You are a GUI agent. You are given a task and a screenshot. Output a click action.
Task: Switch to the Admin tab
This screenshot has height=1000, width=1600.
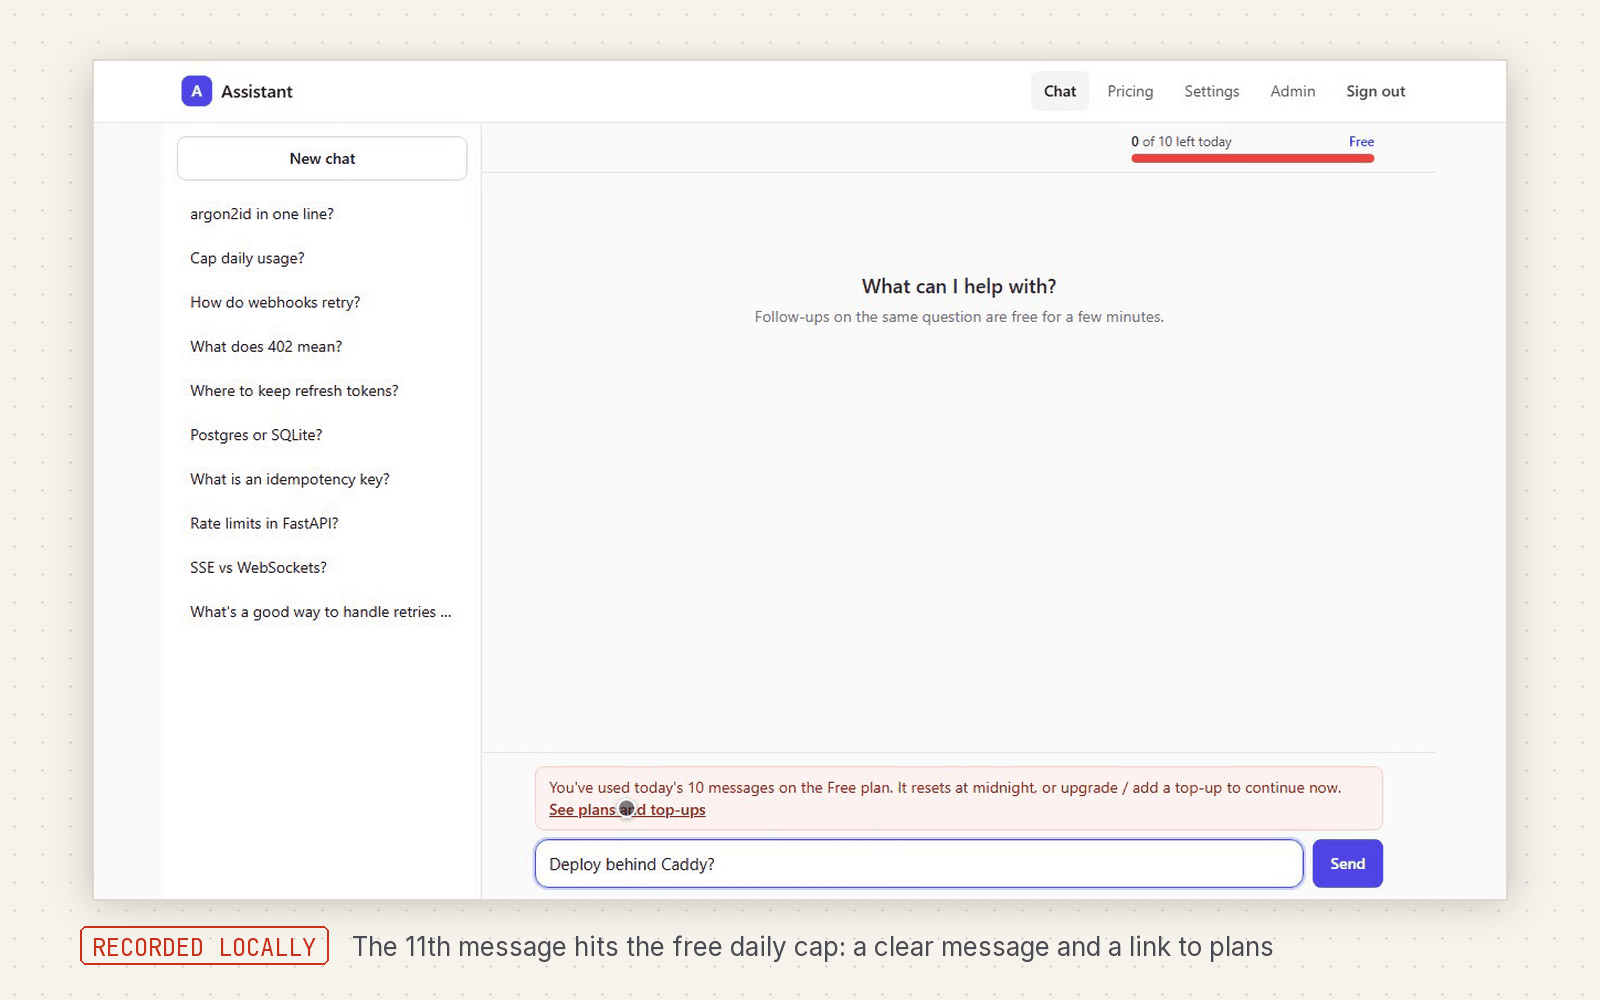pos(1293,91)
